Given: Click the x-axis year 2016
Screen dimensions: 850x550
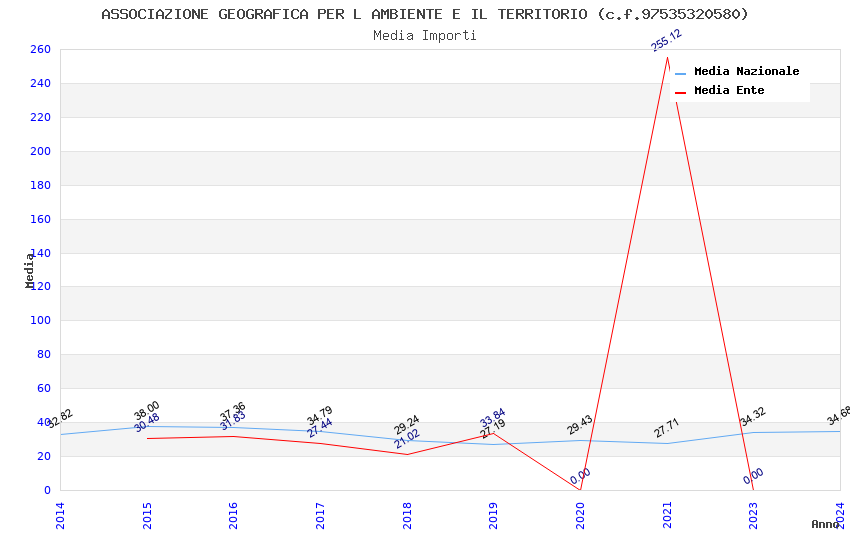Looking at the screenshot, I should pos(233,515).
